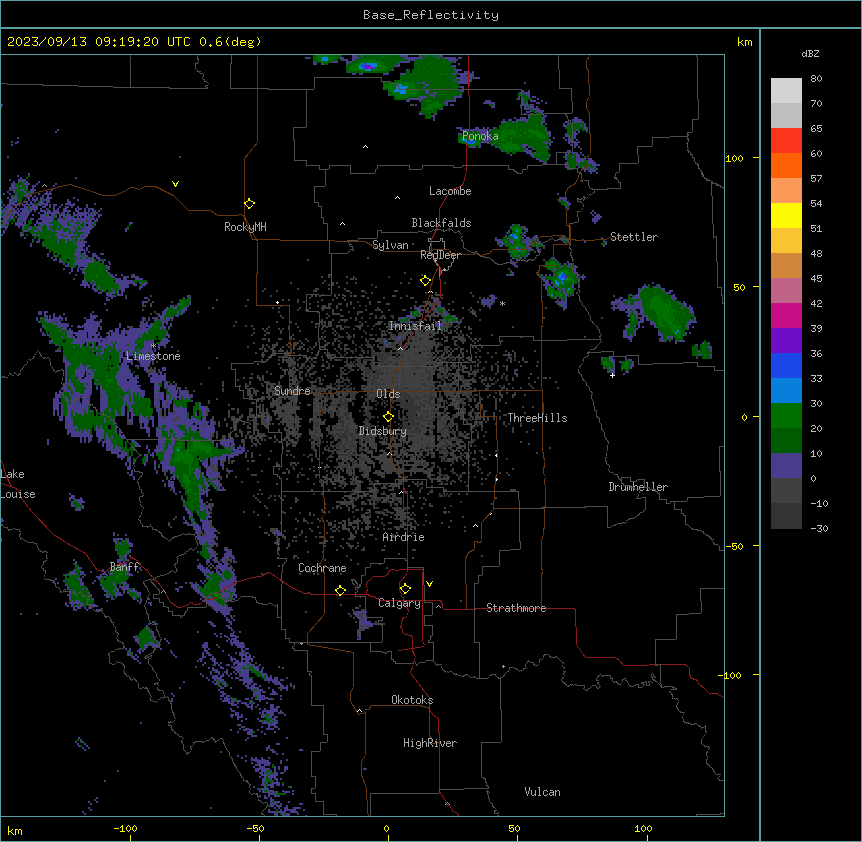Screen dimensions: 862x842
Task: Click the Blackfalds label
Action: [441, 223]
